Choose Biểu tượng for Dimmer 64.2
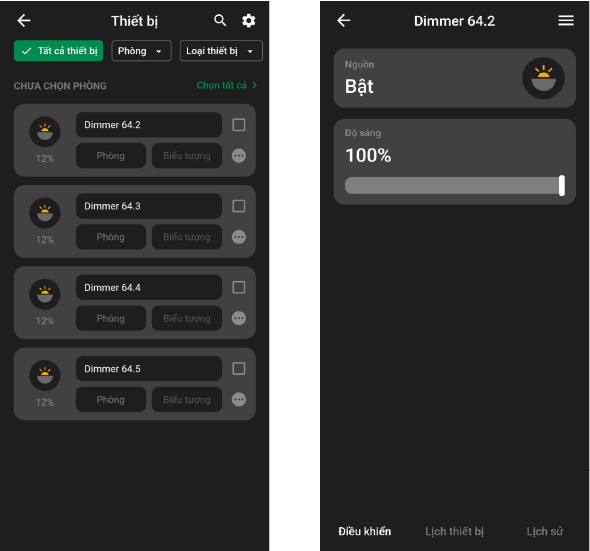 pos(187,155)
